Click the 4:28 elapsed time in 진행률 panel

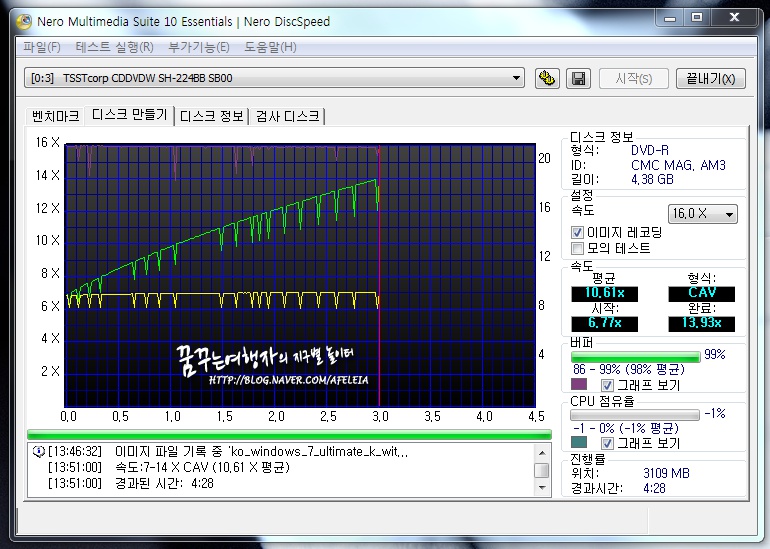click(x=654, y=488)
